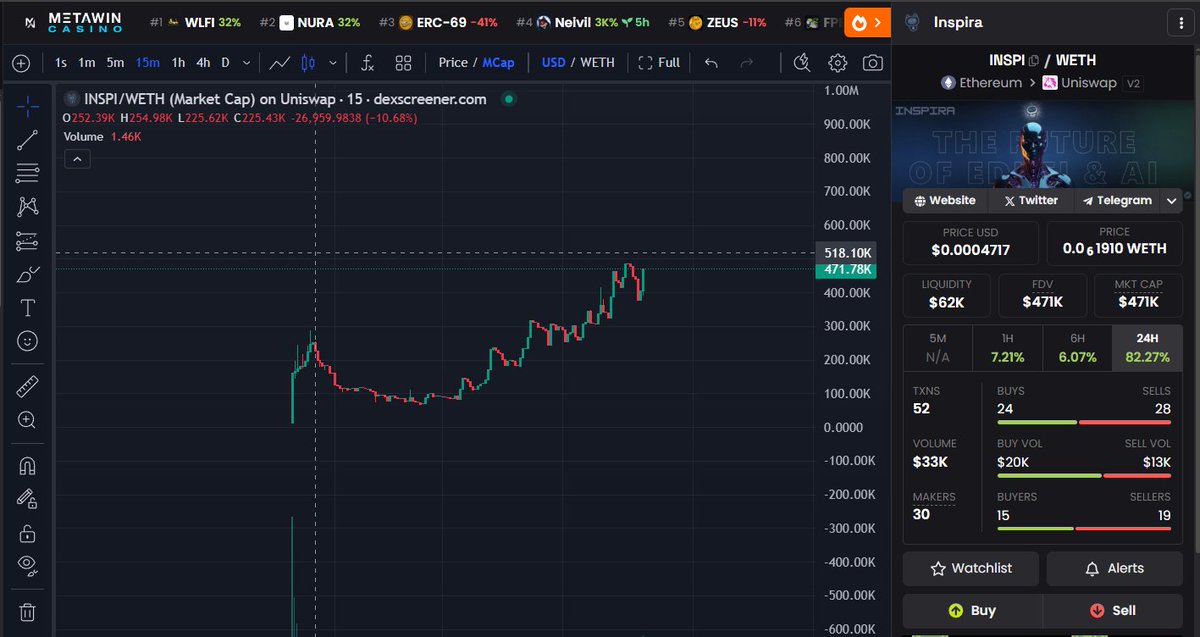Take a chart snapshot with camera icon
Image resolution: width=1200 pixels, height=637 pixels.
[873, 63]
